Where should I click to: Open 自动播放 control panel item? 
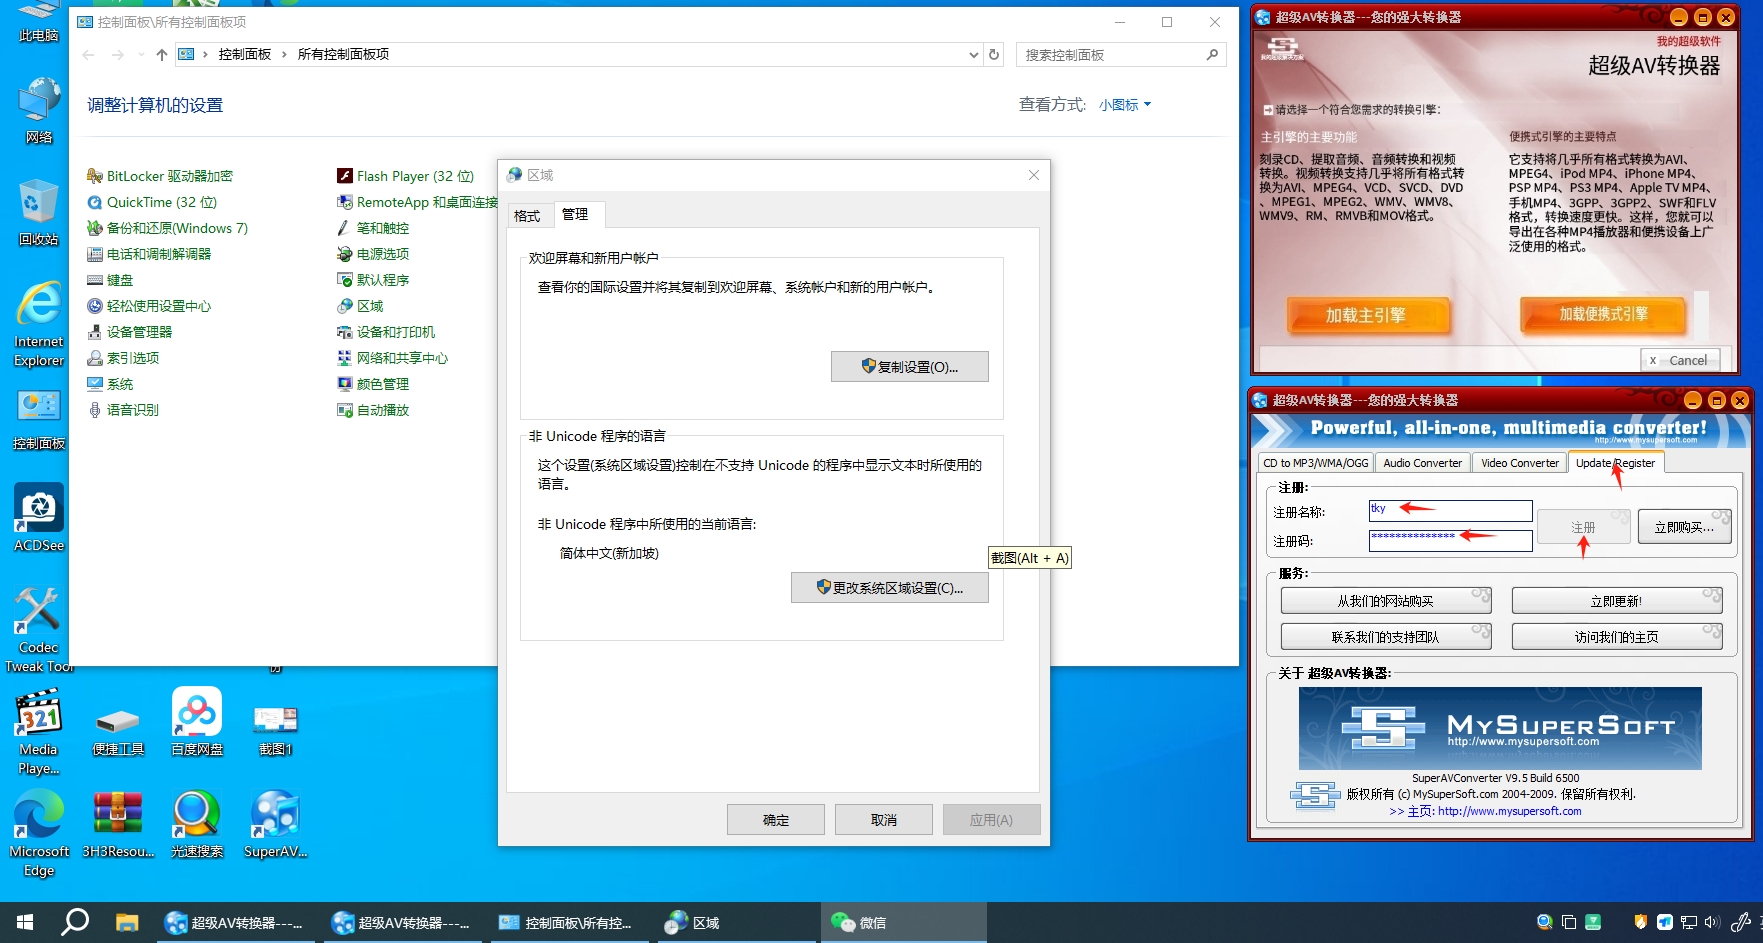[373, 410]
